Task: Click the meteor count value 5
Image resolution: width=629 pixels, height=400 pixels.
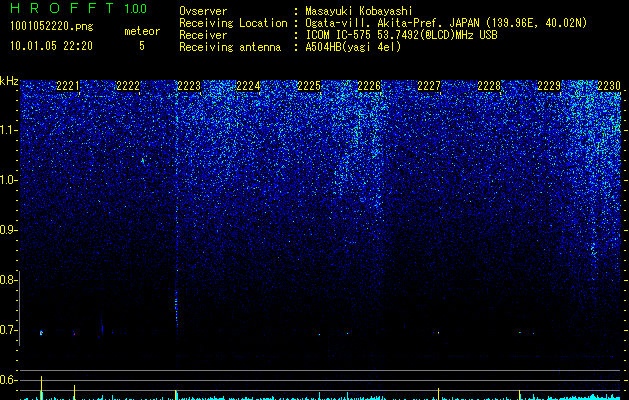Action: point(142,46)
